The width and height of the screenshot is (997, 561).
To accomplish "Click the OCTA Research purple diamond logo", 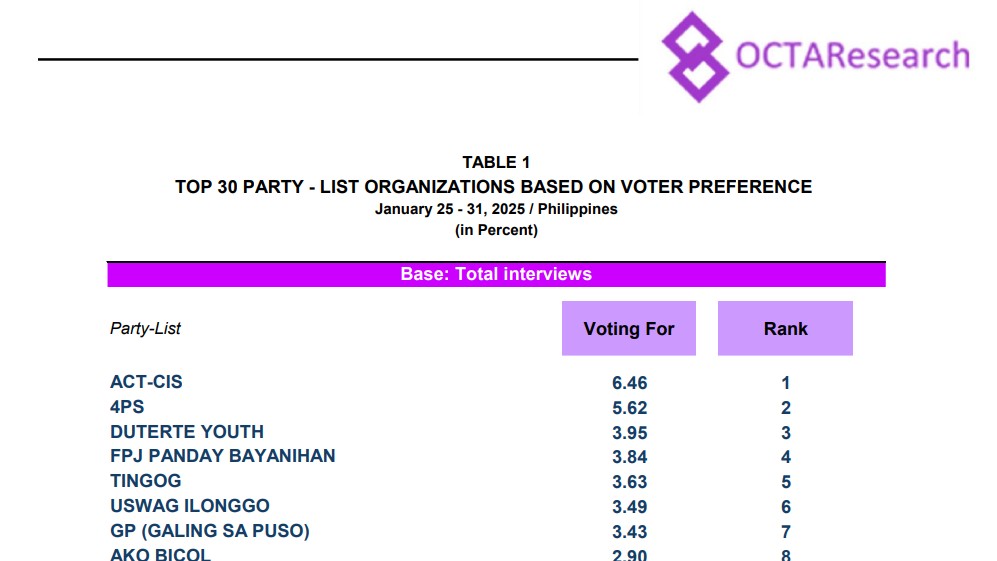I will point(693,56).
